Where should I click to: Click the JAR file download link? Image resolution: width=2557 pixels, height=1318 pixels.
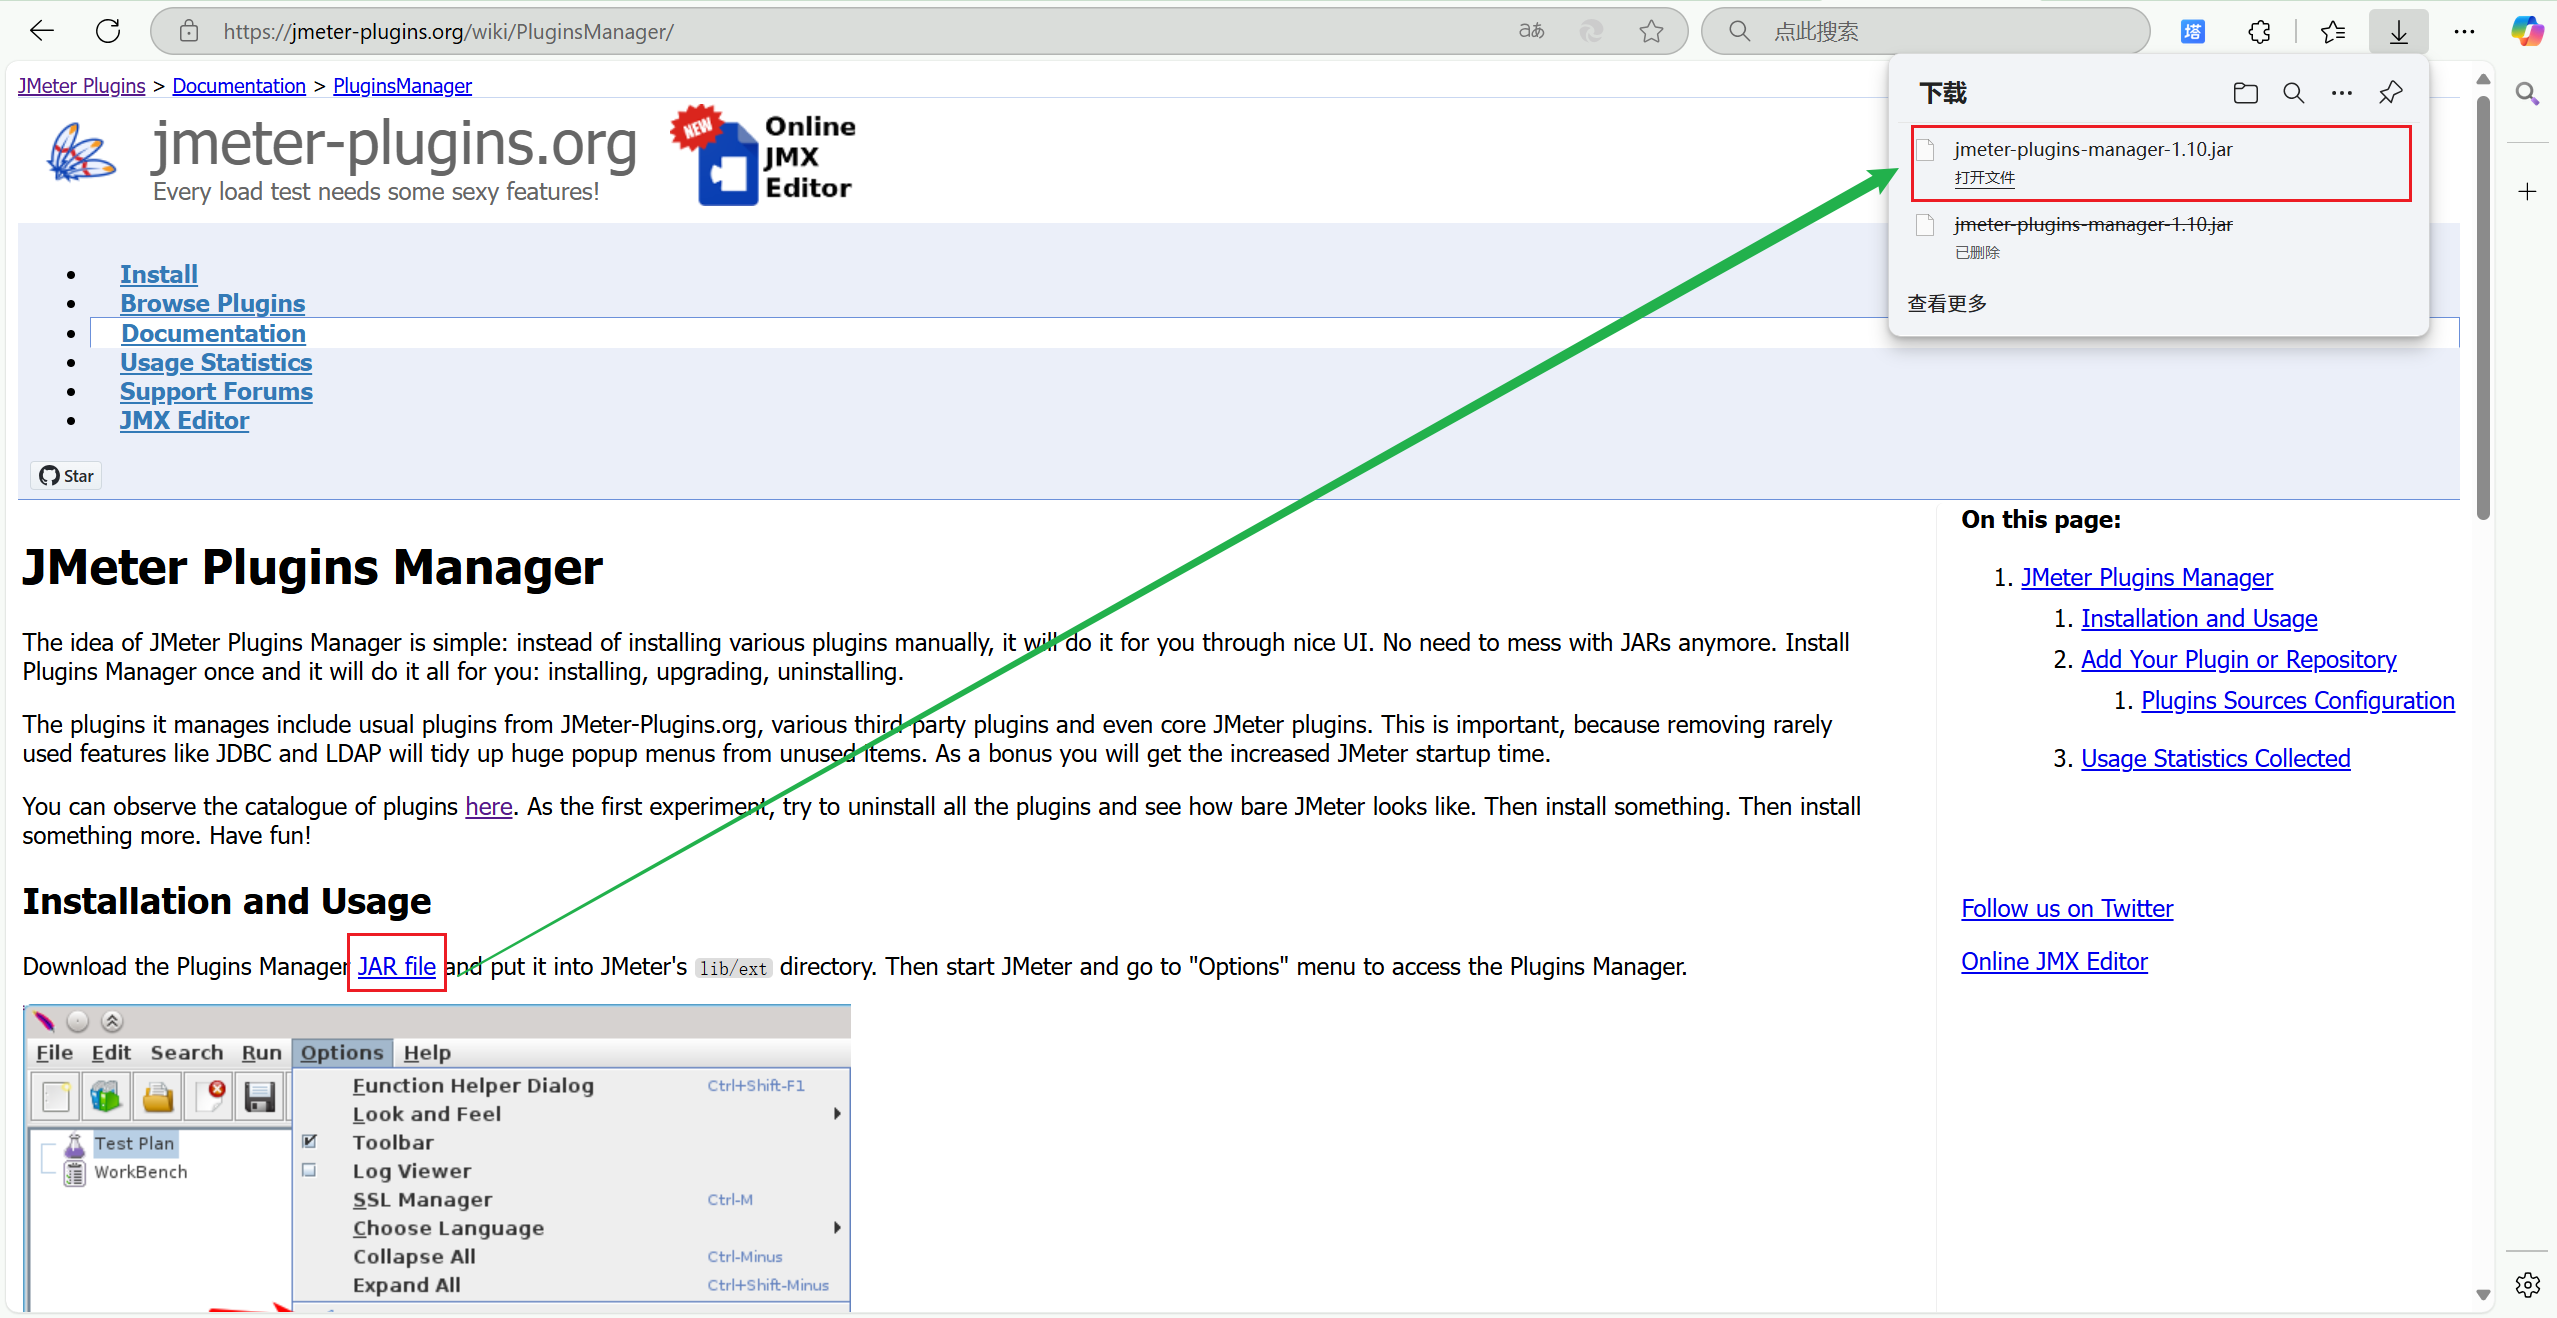coord(396,966)
